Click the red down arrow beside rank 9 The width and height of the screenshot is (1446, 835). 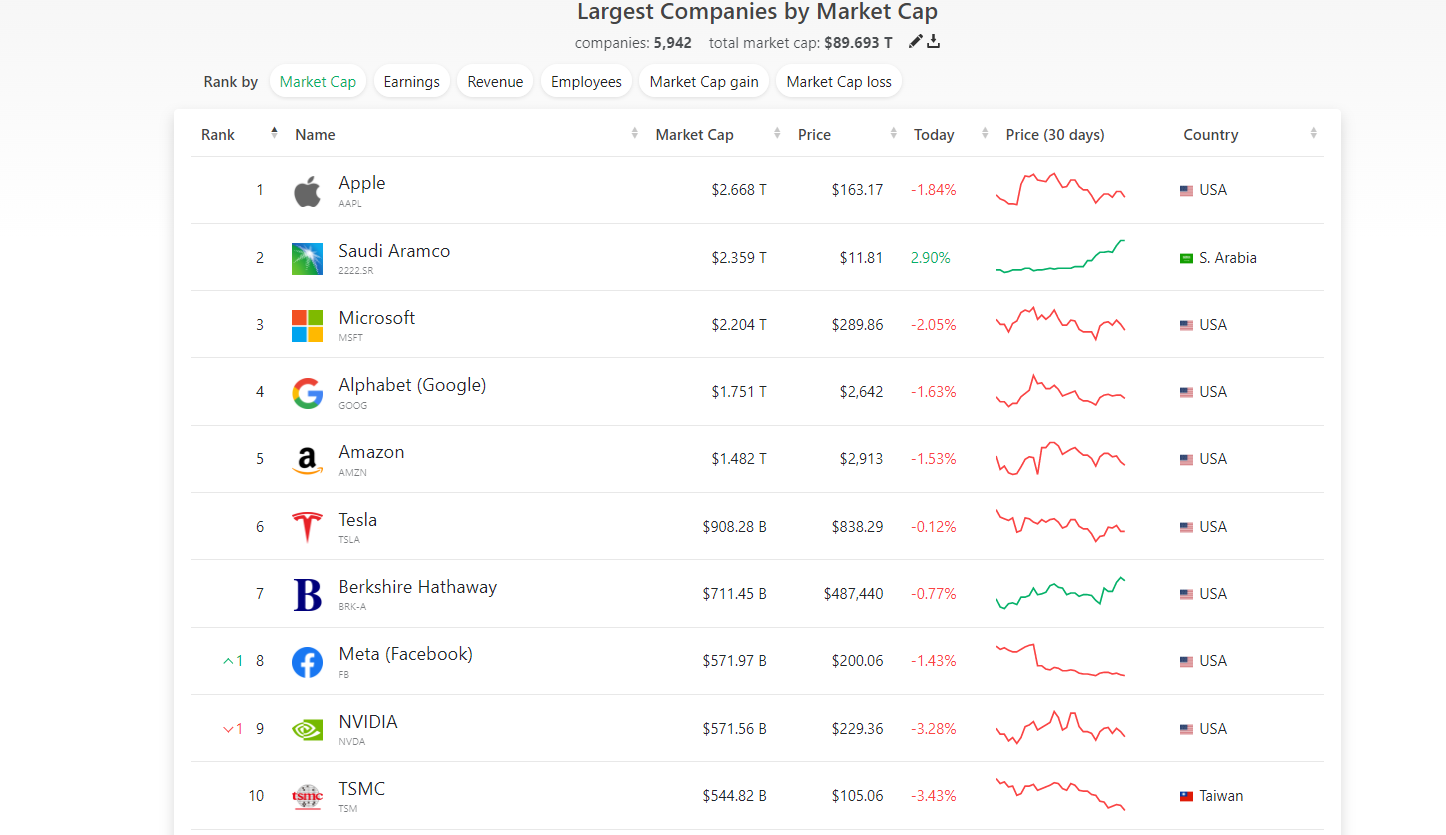coord(228,729)
